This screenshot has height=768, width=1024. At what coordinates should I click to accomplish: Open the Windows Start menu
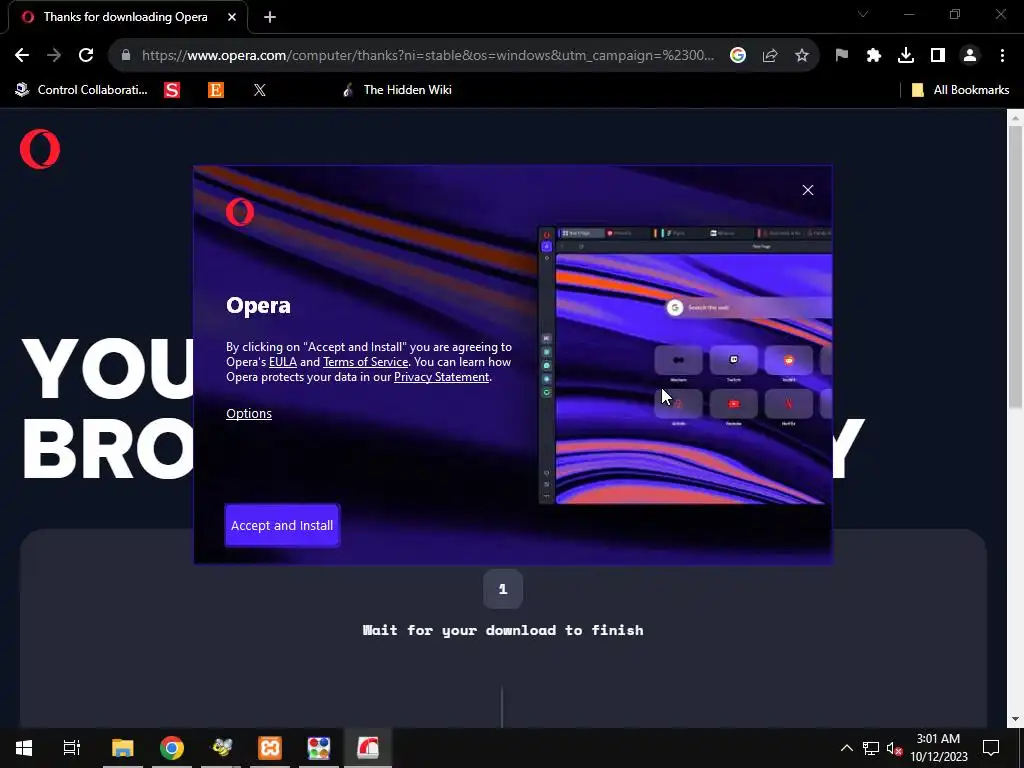click(x=24, y=748)
